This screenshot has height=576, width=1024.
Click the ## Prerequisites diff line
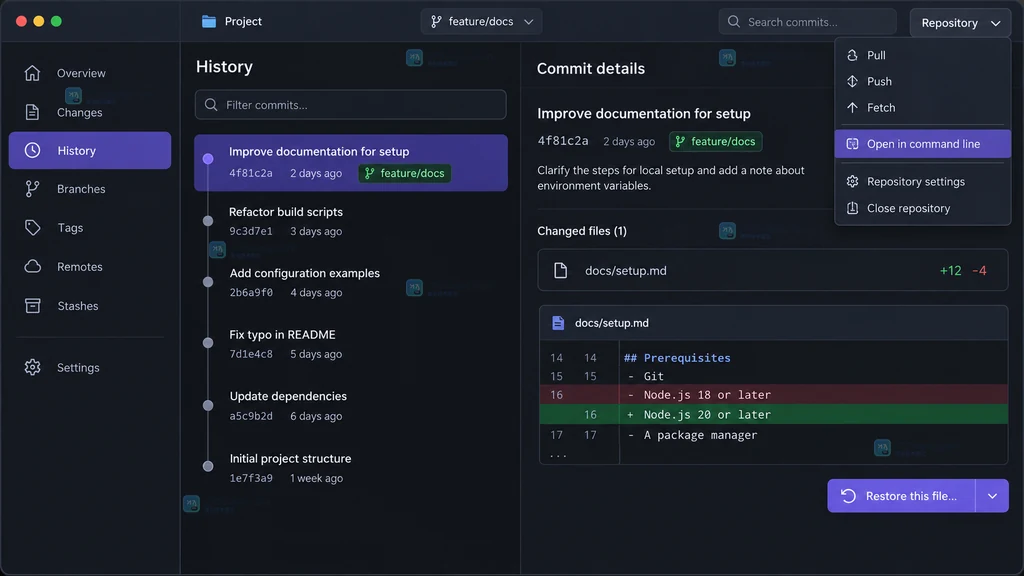click(x=773, y=358)
